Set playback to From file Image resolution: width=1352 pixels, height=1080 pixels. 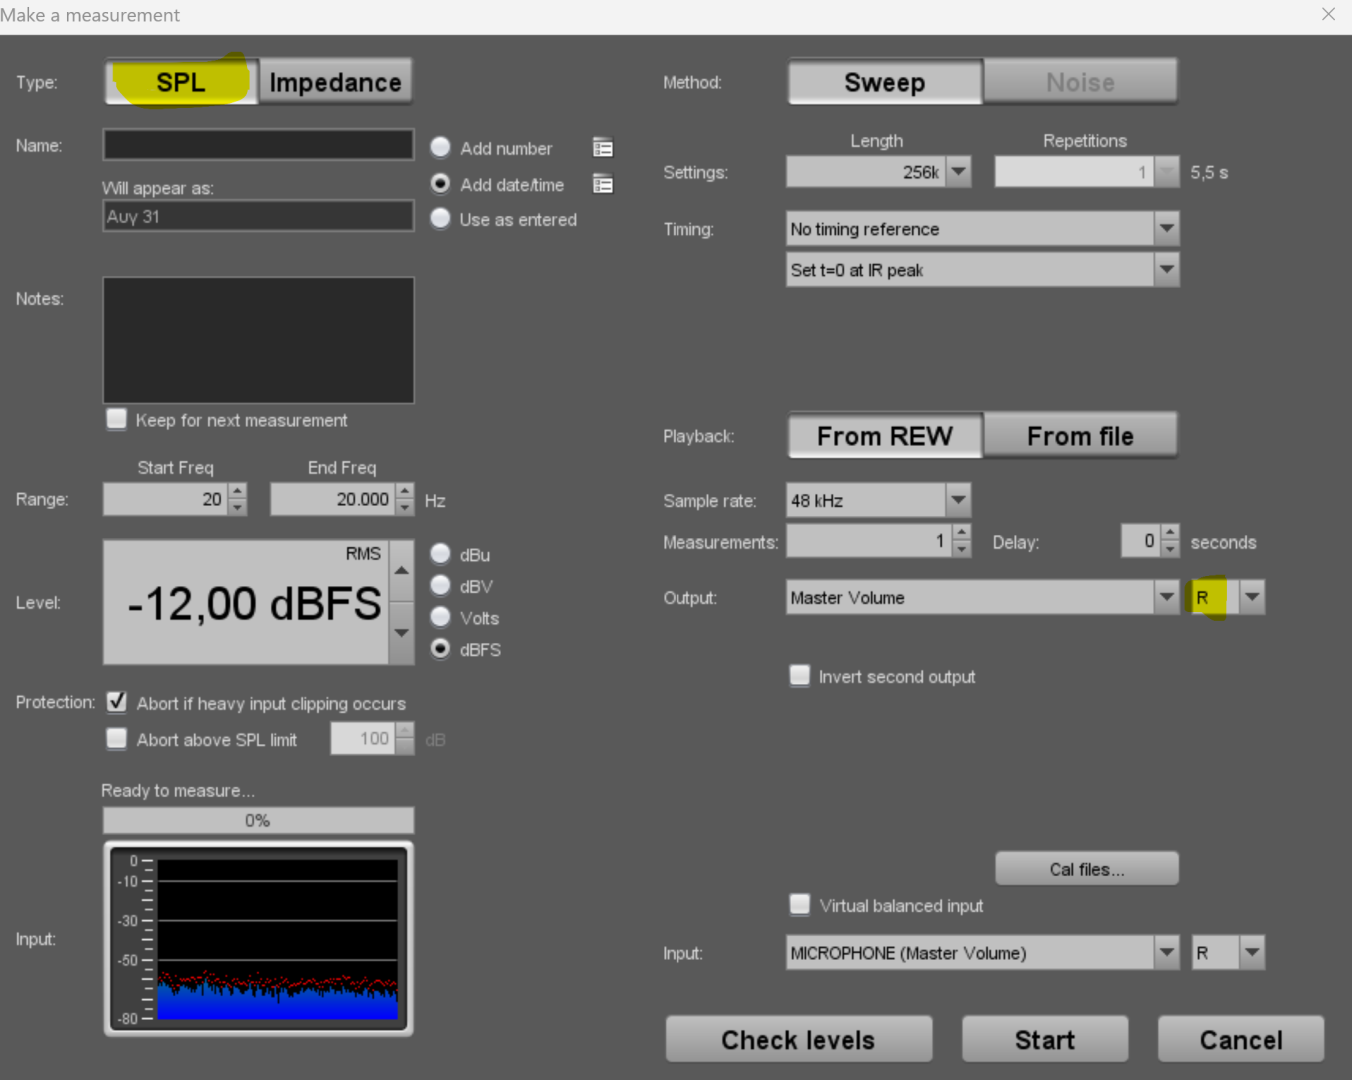(1080, 436)
